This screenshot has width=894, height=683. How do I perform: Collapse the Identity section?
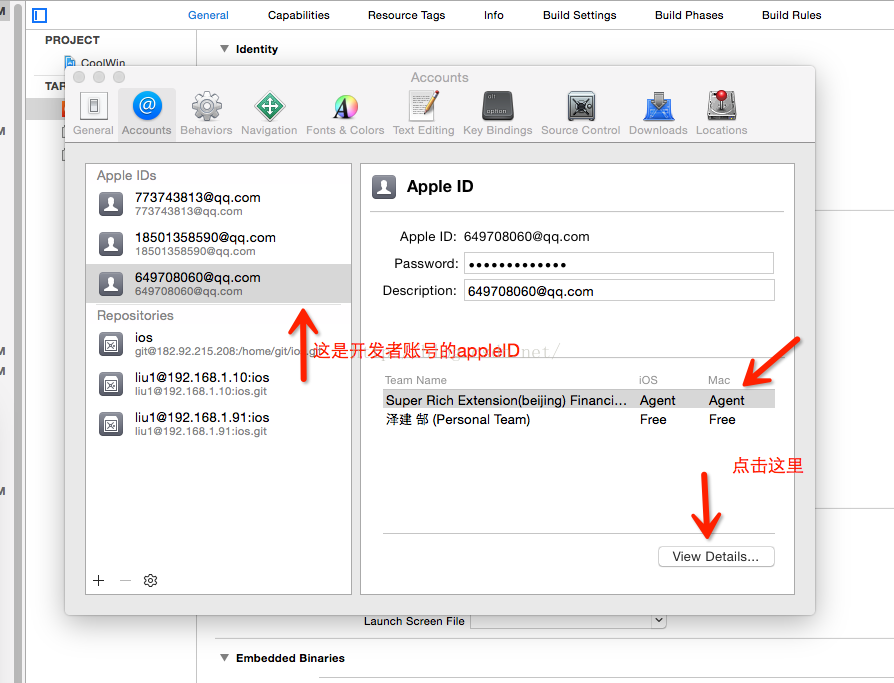click(x=225, y=49)
